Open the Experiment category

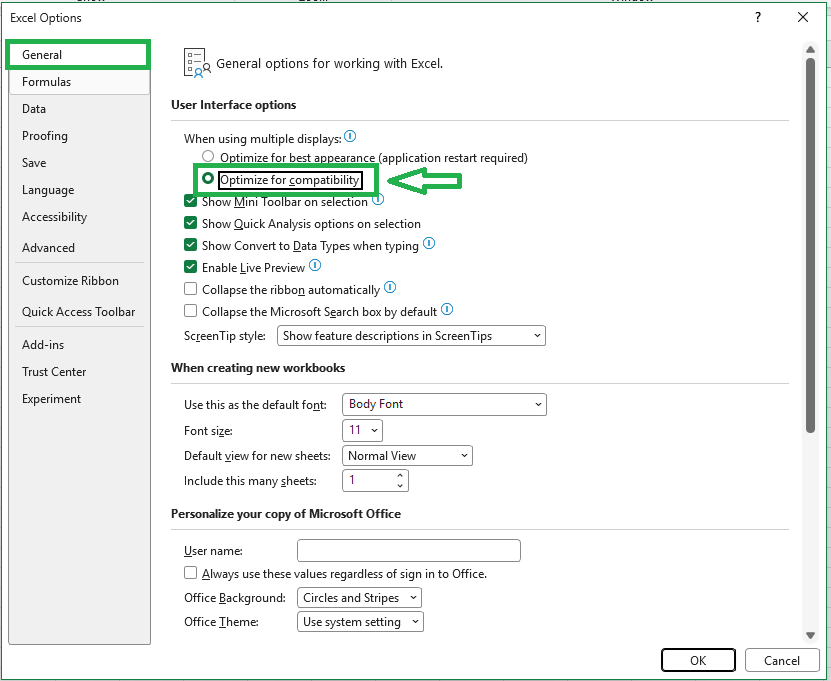point(79,399)
